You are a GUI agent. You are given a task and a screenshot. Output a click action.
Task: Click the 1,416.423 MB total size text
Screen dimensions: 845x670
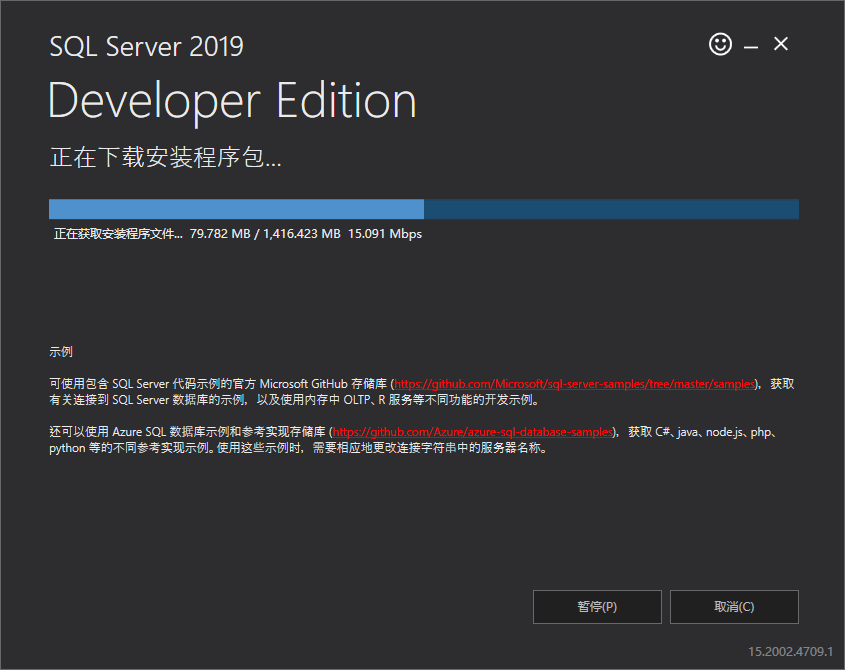(302, 234)
